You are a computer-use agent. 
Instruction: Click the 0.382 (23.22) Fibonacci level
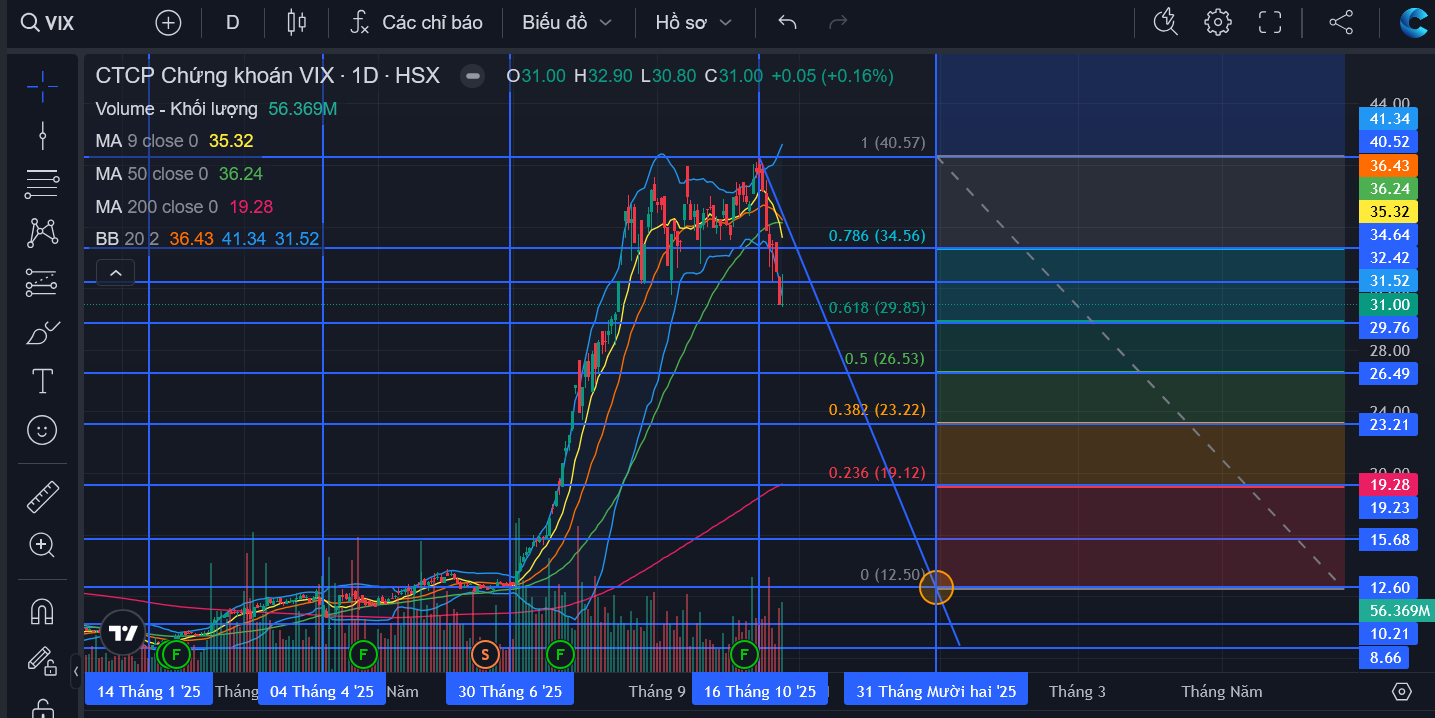pos(877,410)
